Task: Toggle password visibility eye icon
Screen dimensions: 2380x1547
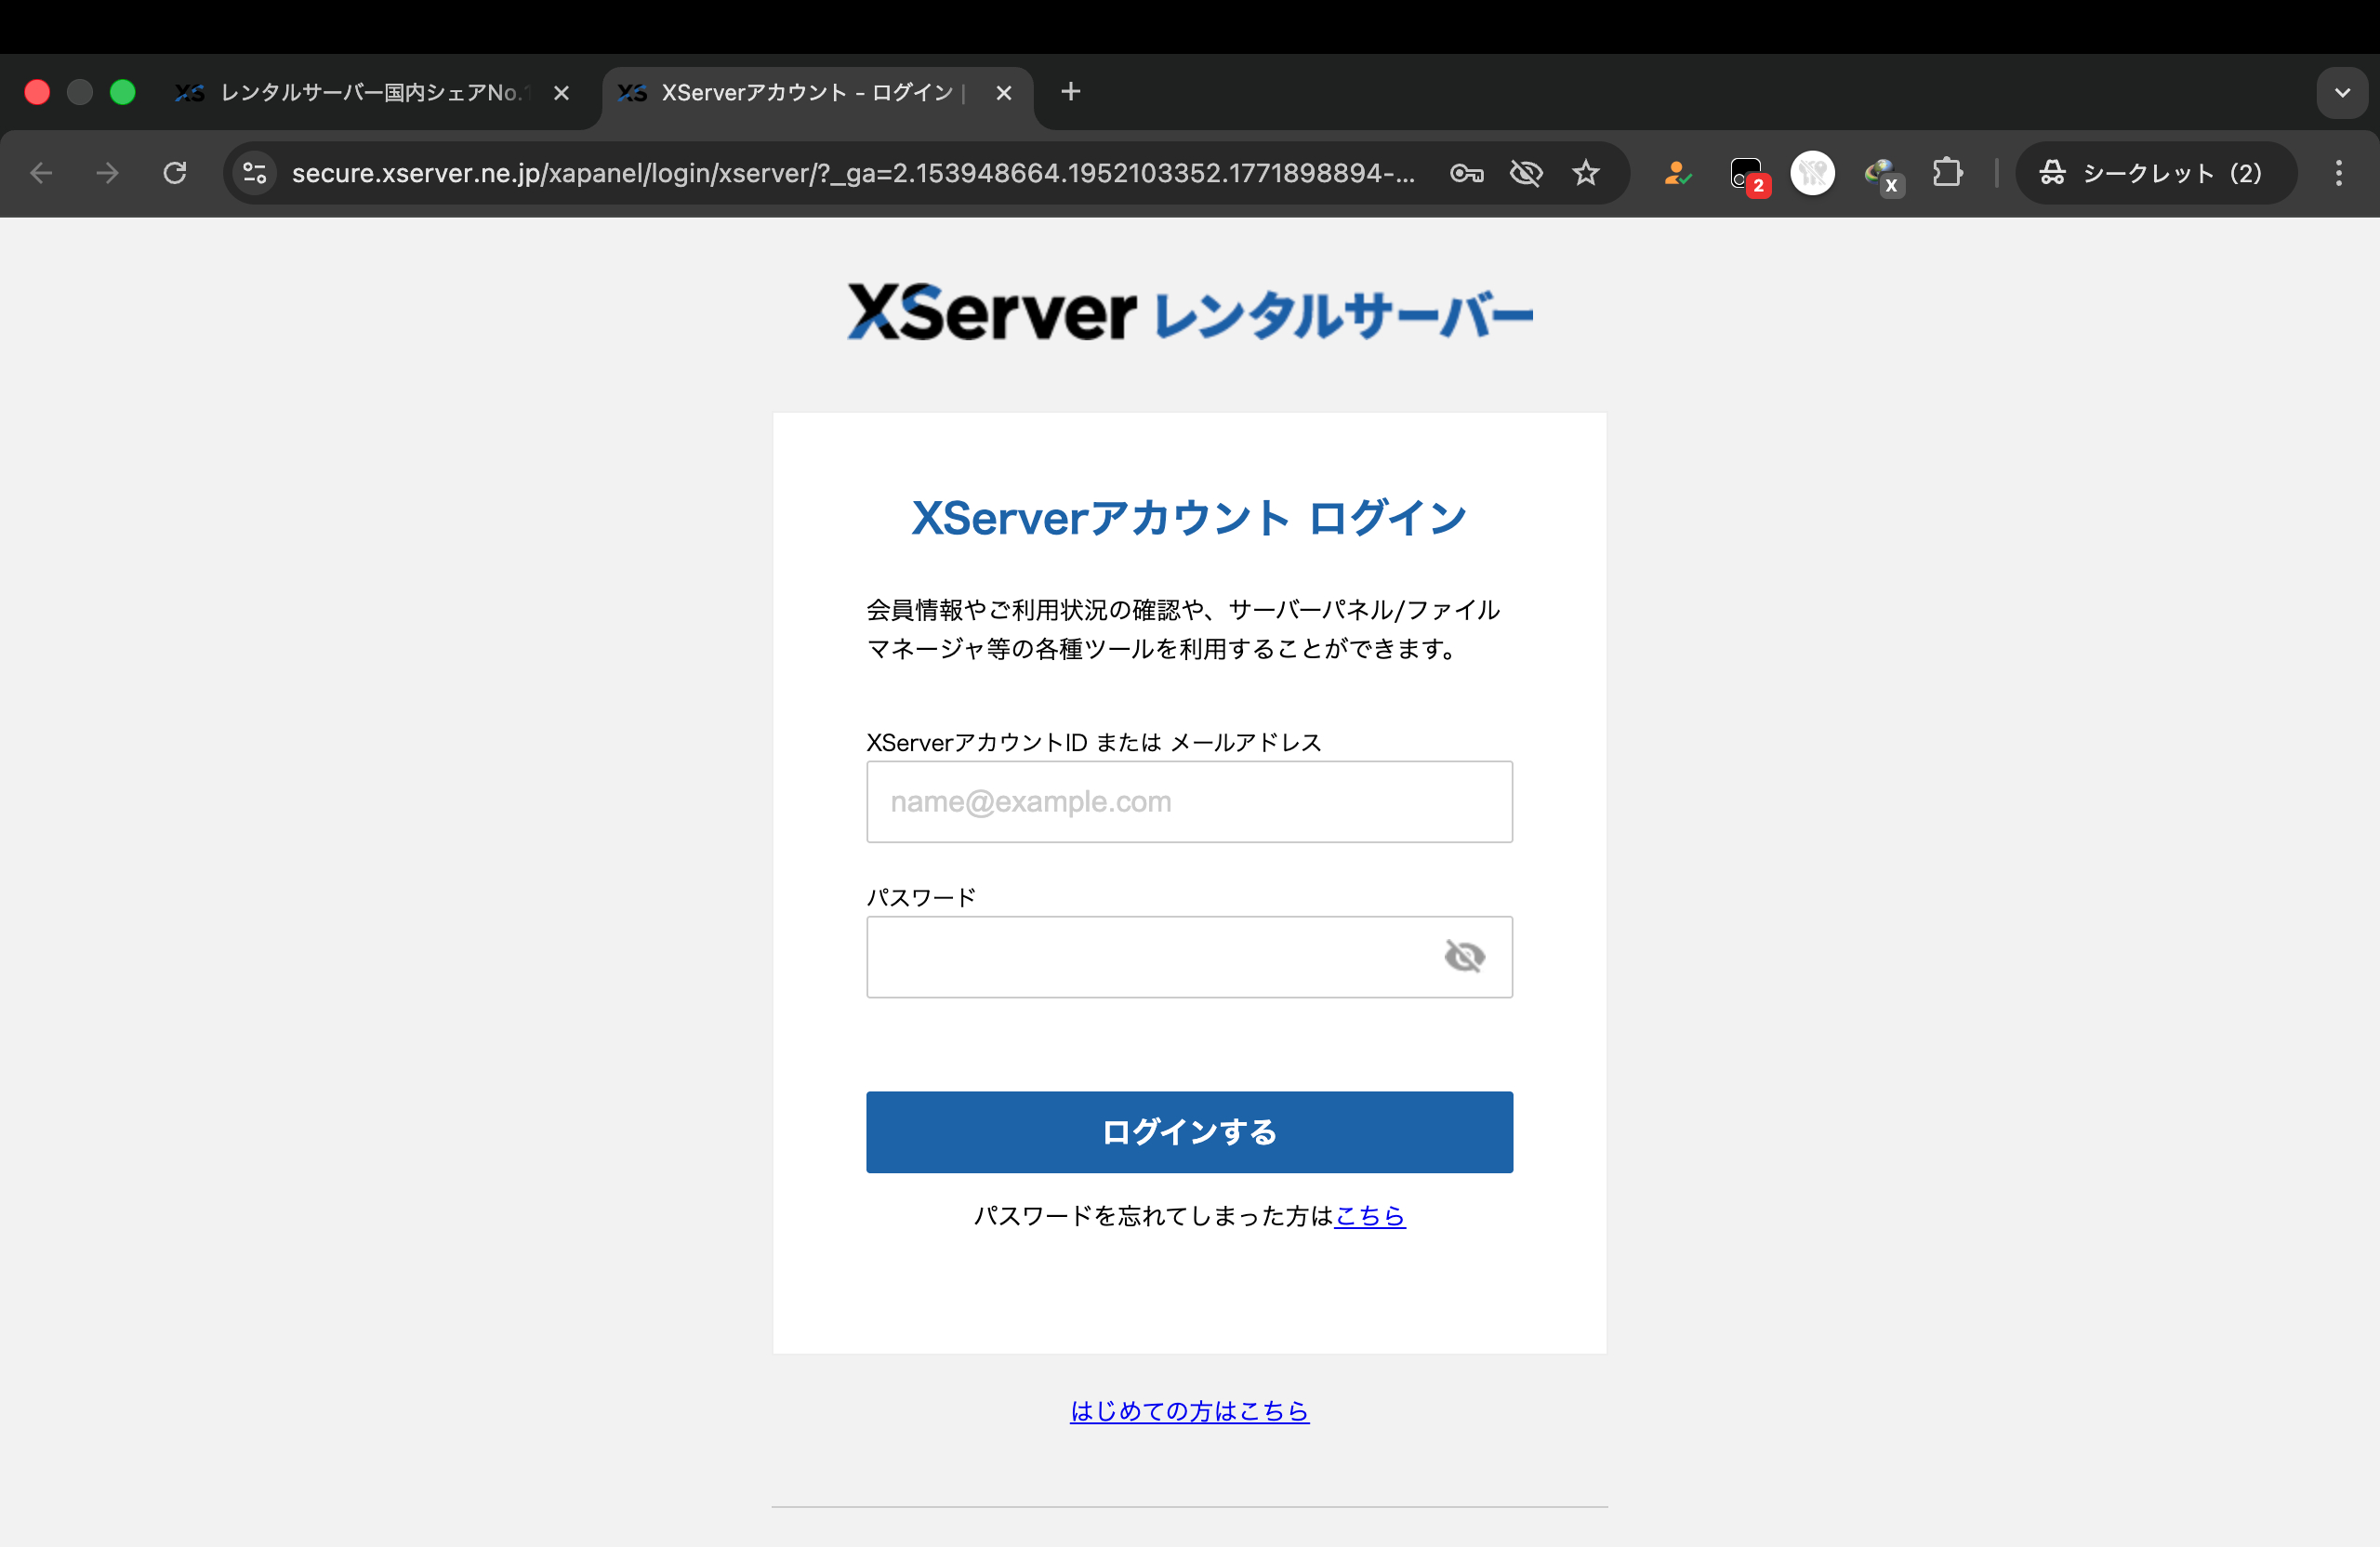Action: (x=1464, y=957)
